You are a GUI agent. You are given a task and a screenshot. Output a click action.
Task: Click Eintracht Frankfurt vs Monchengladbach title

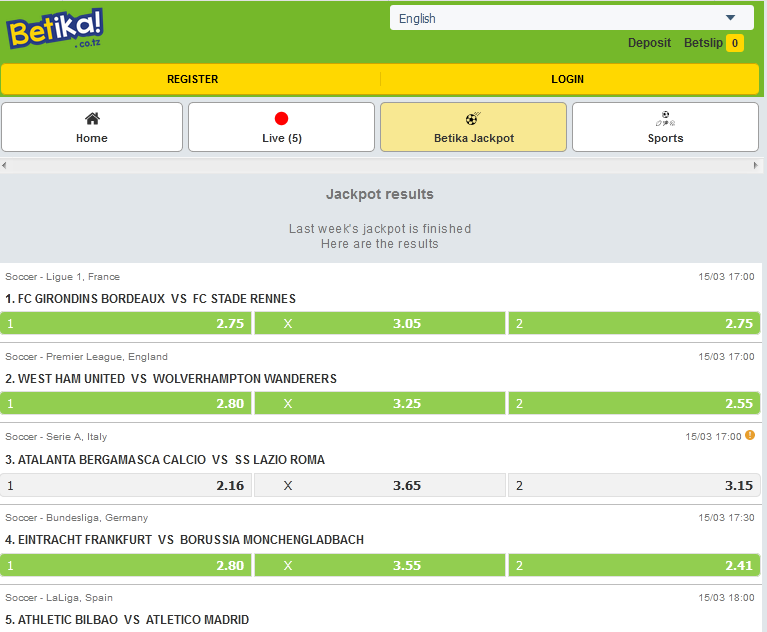click(x=184, y=540)
